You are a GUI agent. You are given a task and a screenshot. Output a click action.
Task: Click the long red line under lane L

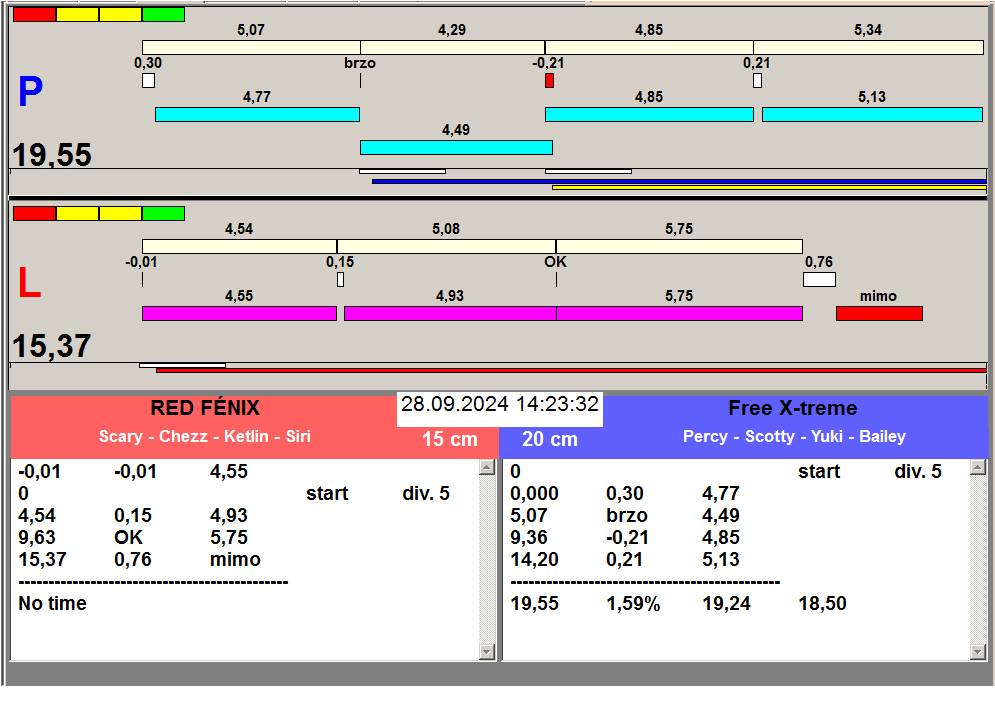point(571,370)
